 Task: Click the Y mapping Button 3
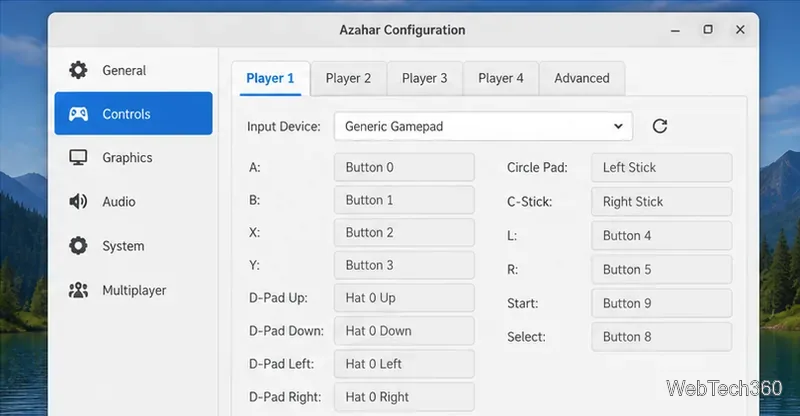pos(404,265)
